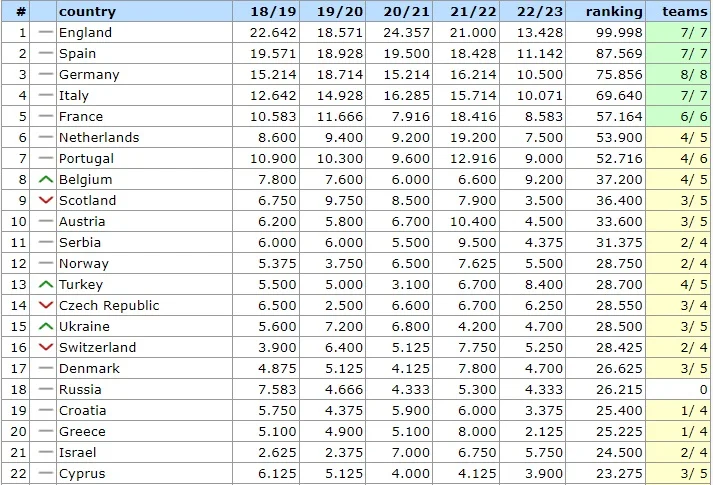Sort by the ranking column header
Viewport: 713px width, 485px height.
tap(614, 12)
